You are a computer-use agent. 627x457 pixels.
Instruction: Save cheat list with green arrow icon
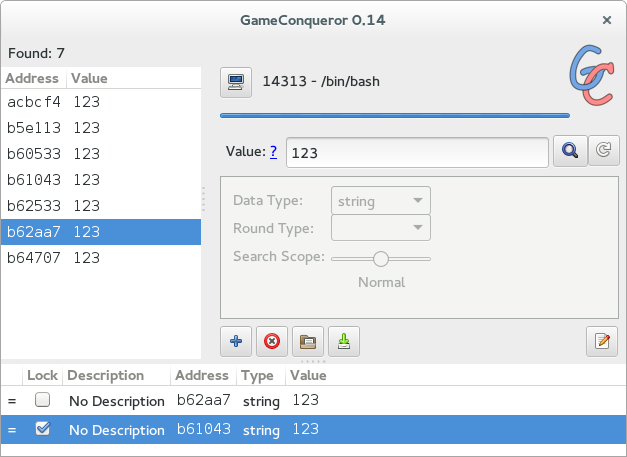pos(344,341)
